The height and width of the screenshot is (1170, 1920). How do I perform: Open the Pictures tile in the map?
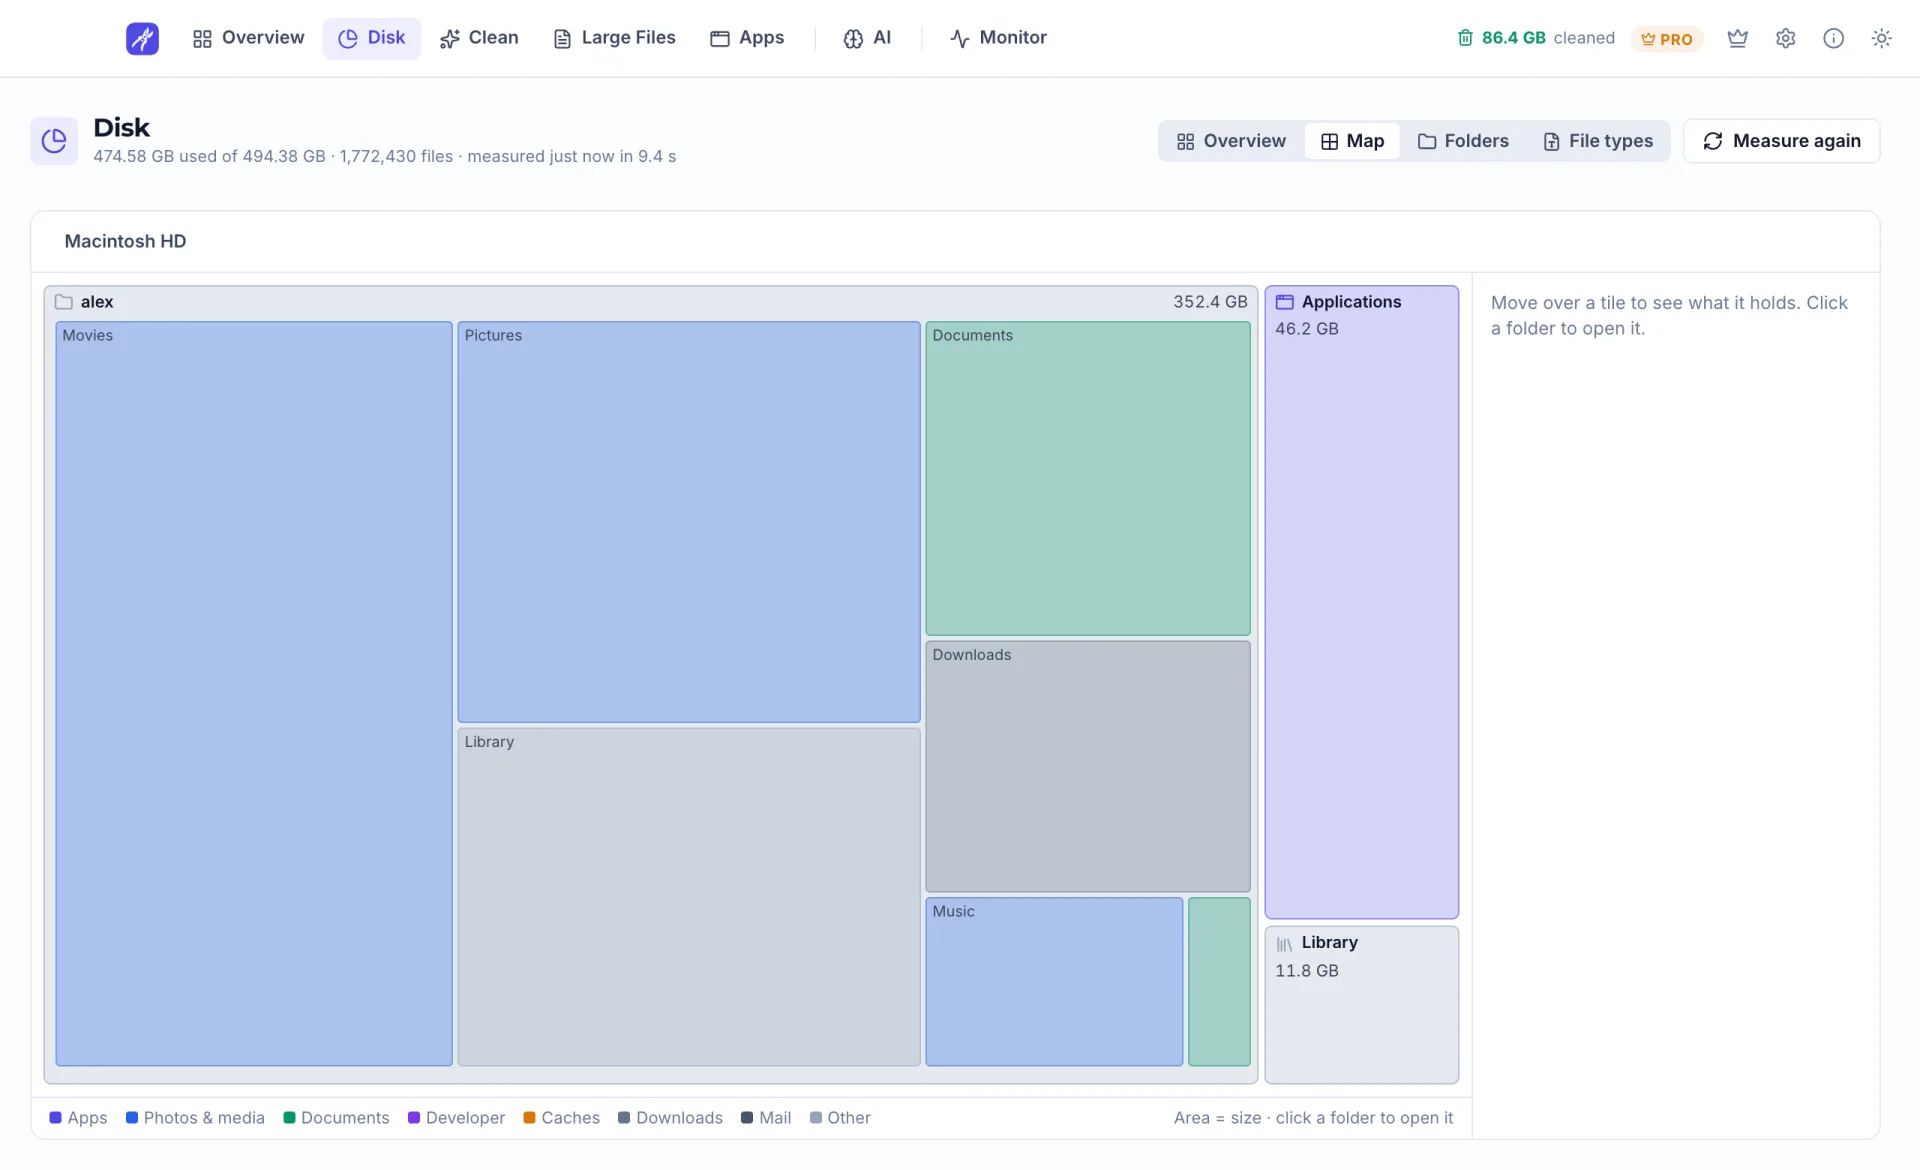click(689, 521)
